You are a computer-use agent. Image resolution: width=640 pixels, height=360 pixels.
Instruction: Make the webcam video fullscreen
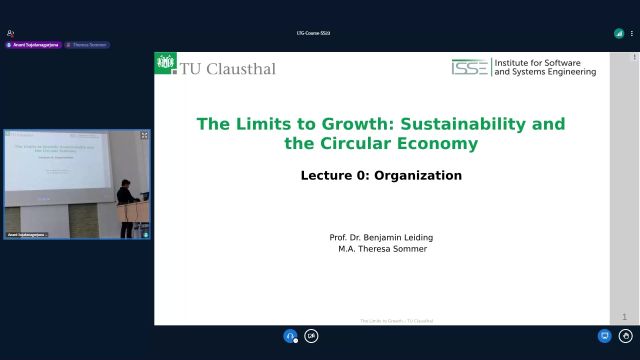pos(144,136)
